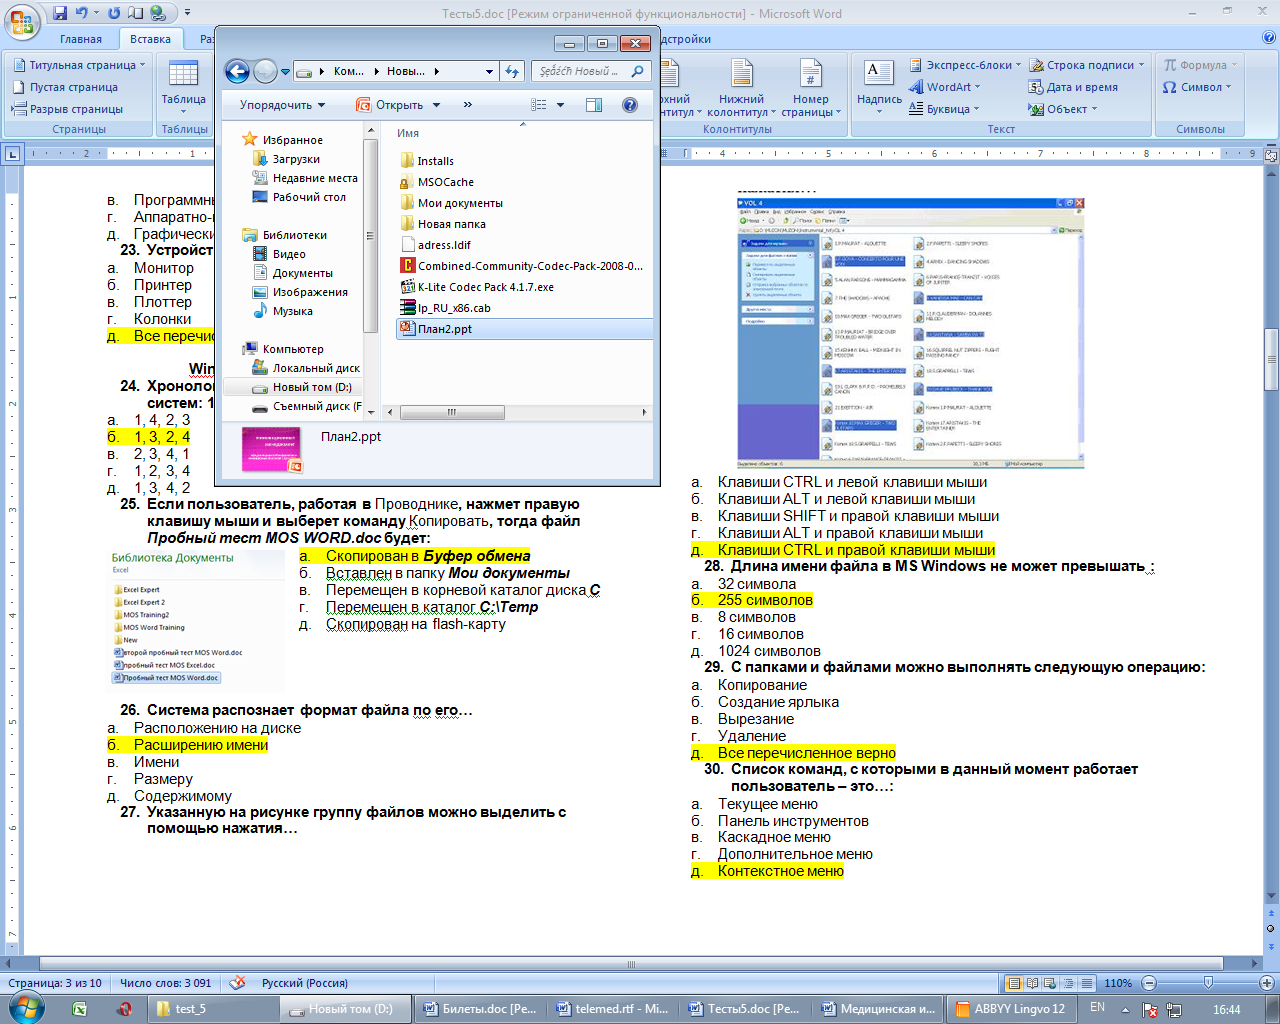
Task: Switch to Outline view in status bar
Action: point(1068,983)
